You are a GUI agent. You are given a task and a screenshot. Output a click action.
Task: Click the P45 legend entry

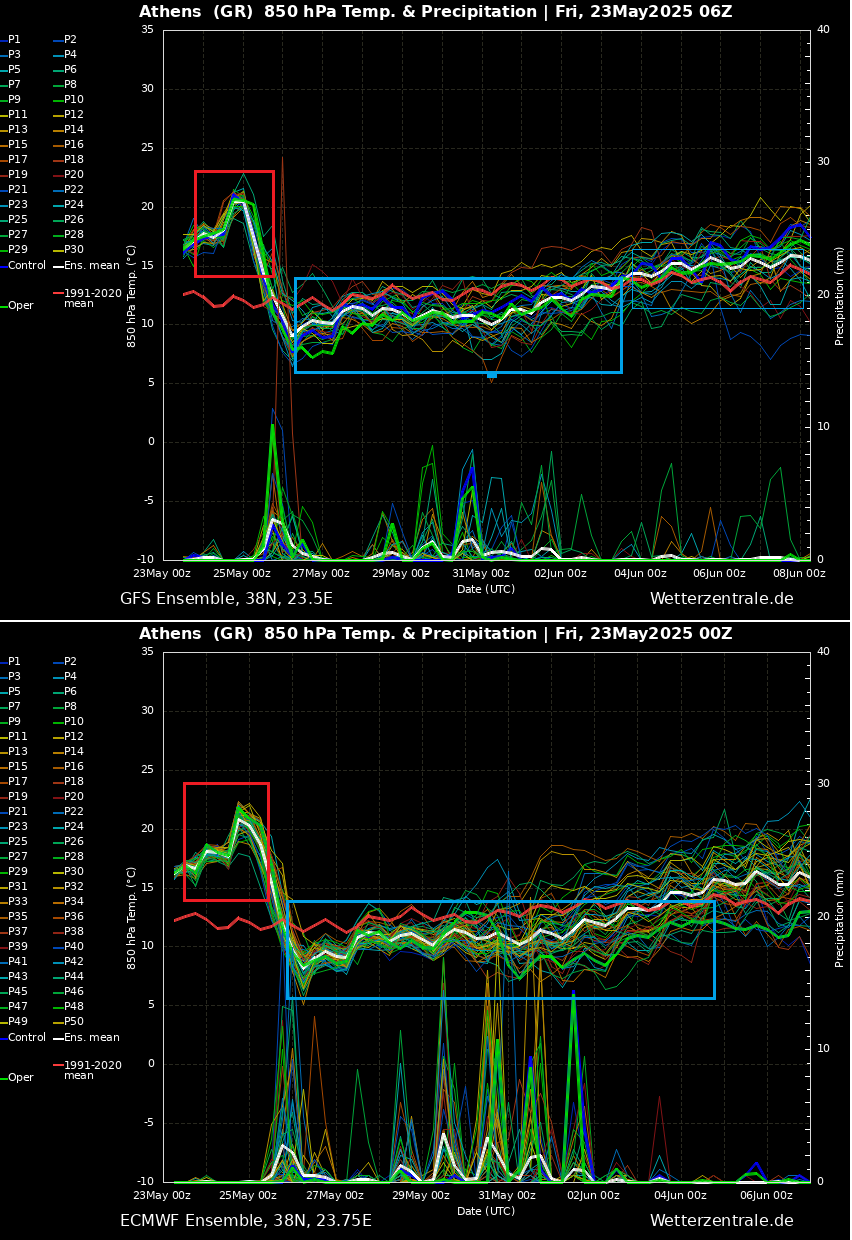[18, 991]
